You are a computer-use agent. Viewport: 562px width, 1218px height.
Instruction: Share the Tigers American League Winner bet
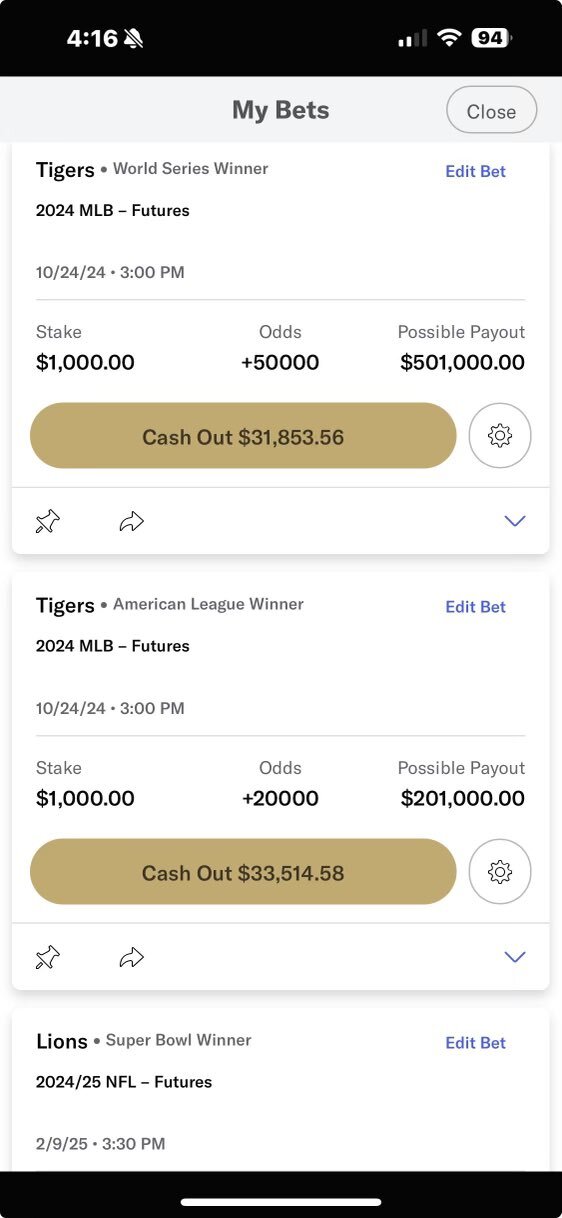click(132, 957)
